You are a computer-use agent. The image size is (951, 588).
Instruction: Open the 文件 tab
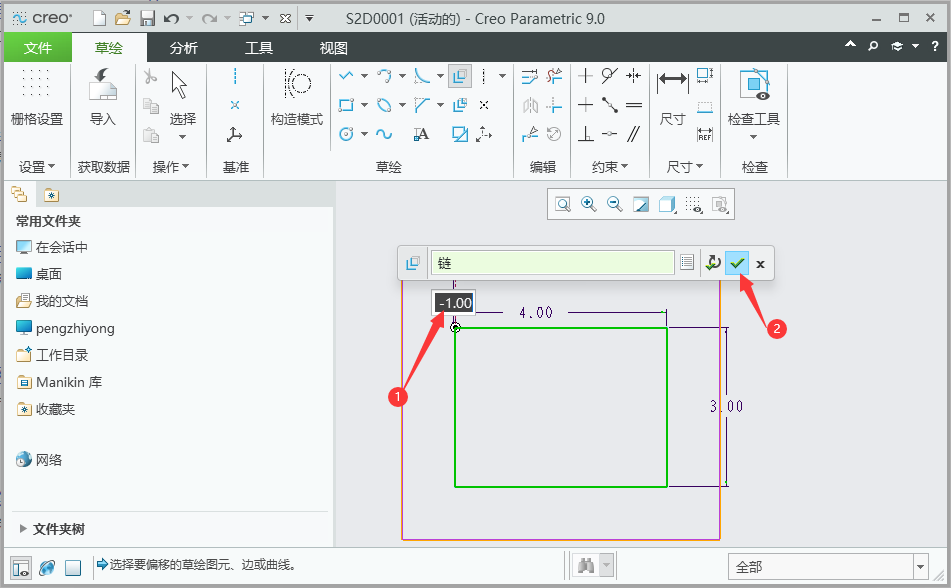(38, 48)
